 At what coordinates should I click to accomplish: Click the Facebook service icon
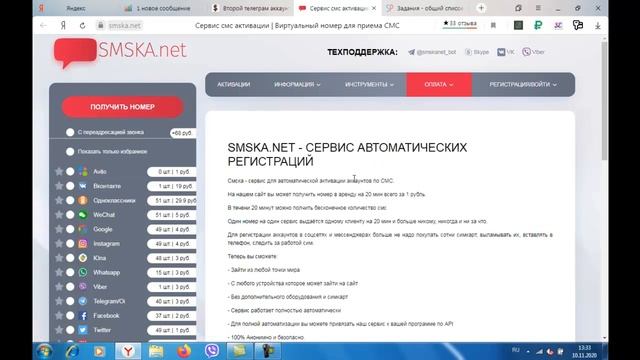[x=83, y=316]
